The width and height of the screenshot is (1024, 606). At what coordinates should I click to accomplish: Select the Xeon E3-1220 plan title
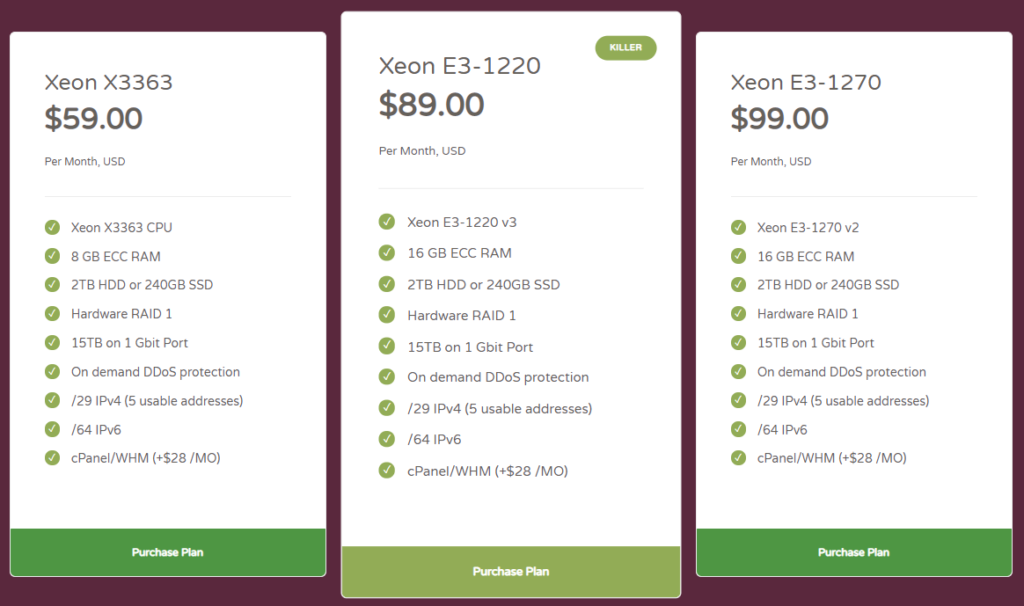tap(459, 66)
